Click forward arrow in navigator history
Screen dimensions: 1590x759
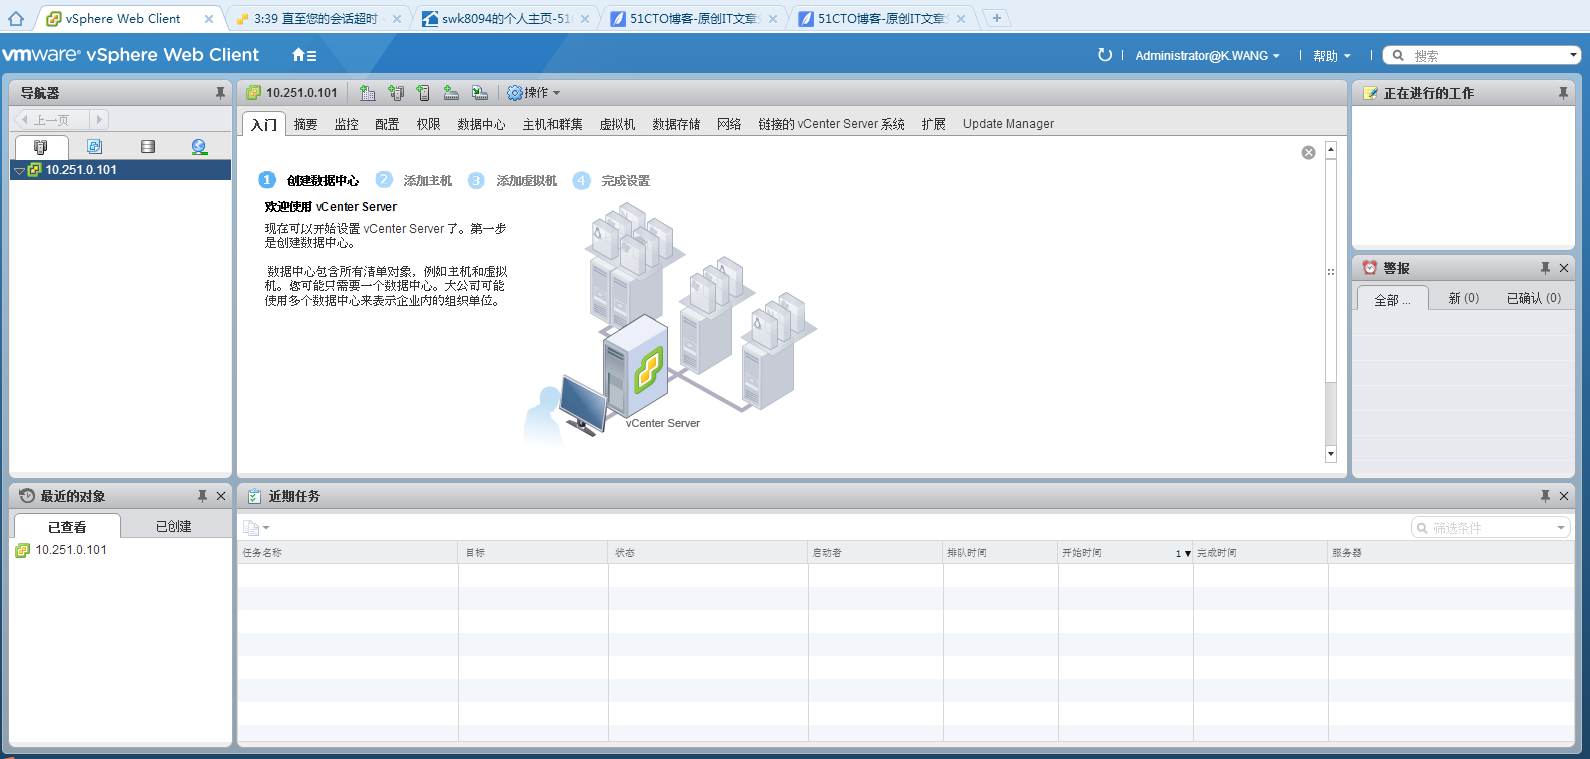98,120
